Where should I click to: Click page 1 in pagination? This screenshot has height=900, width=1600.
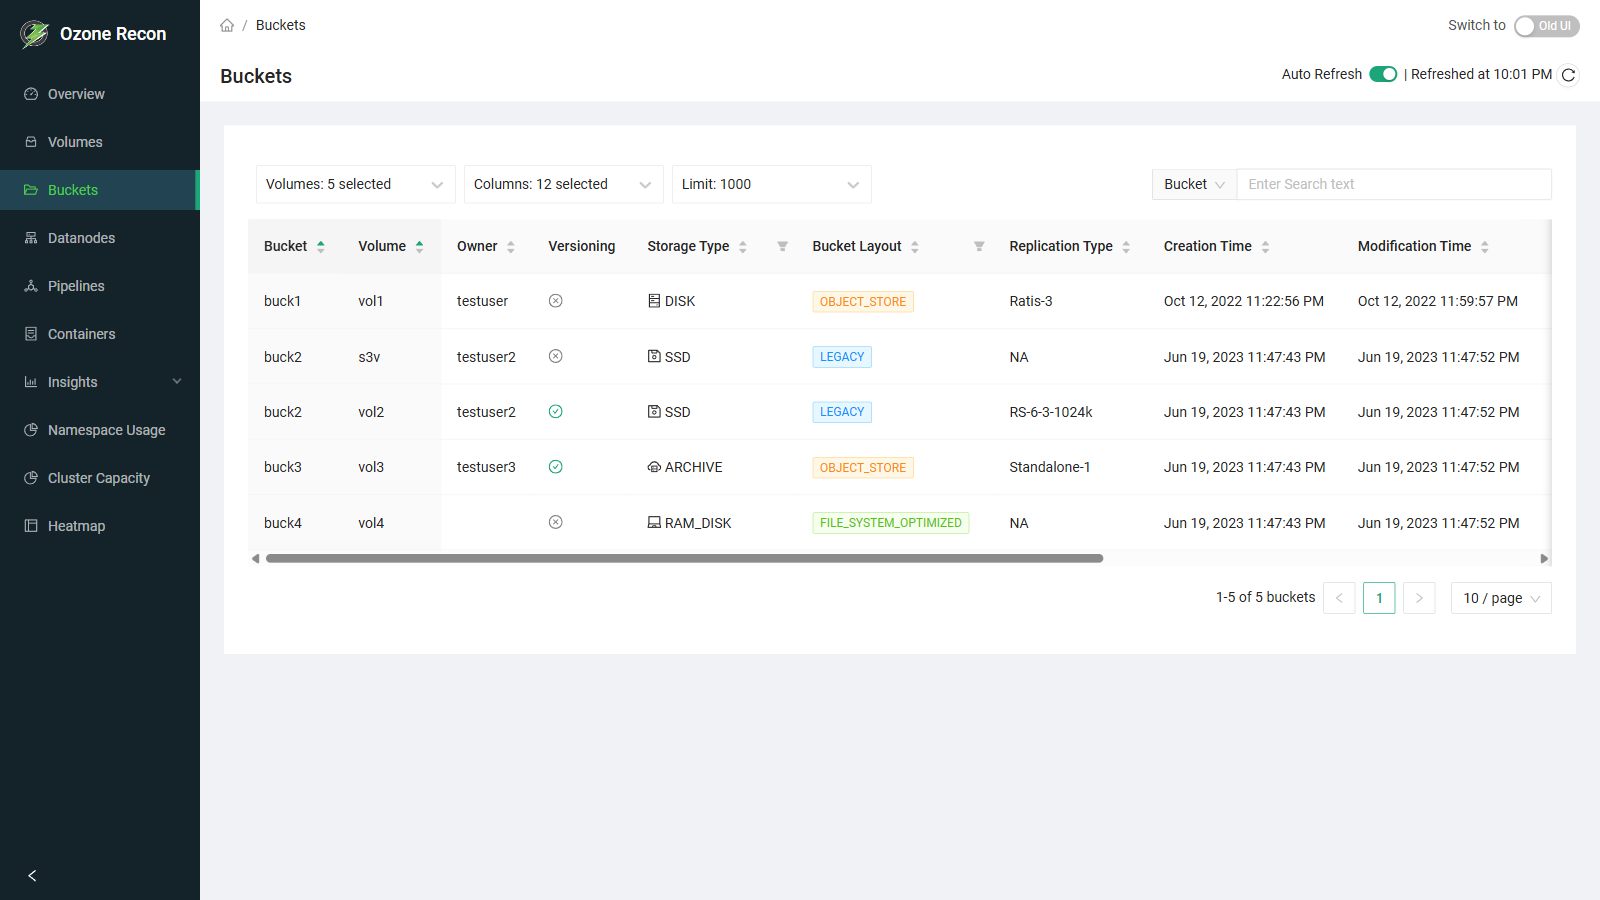click(1379, 598)
